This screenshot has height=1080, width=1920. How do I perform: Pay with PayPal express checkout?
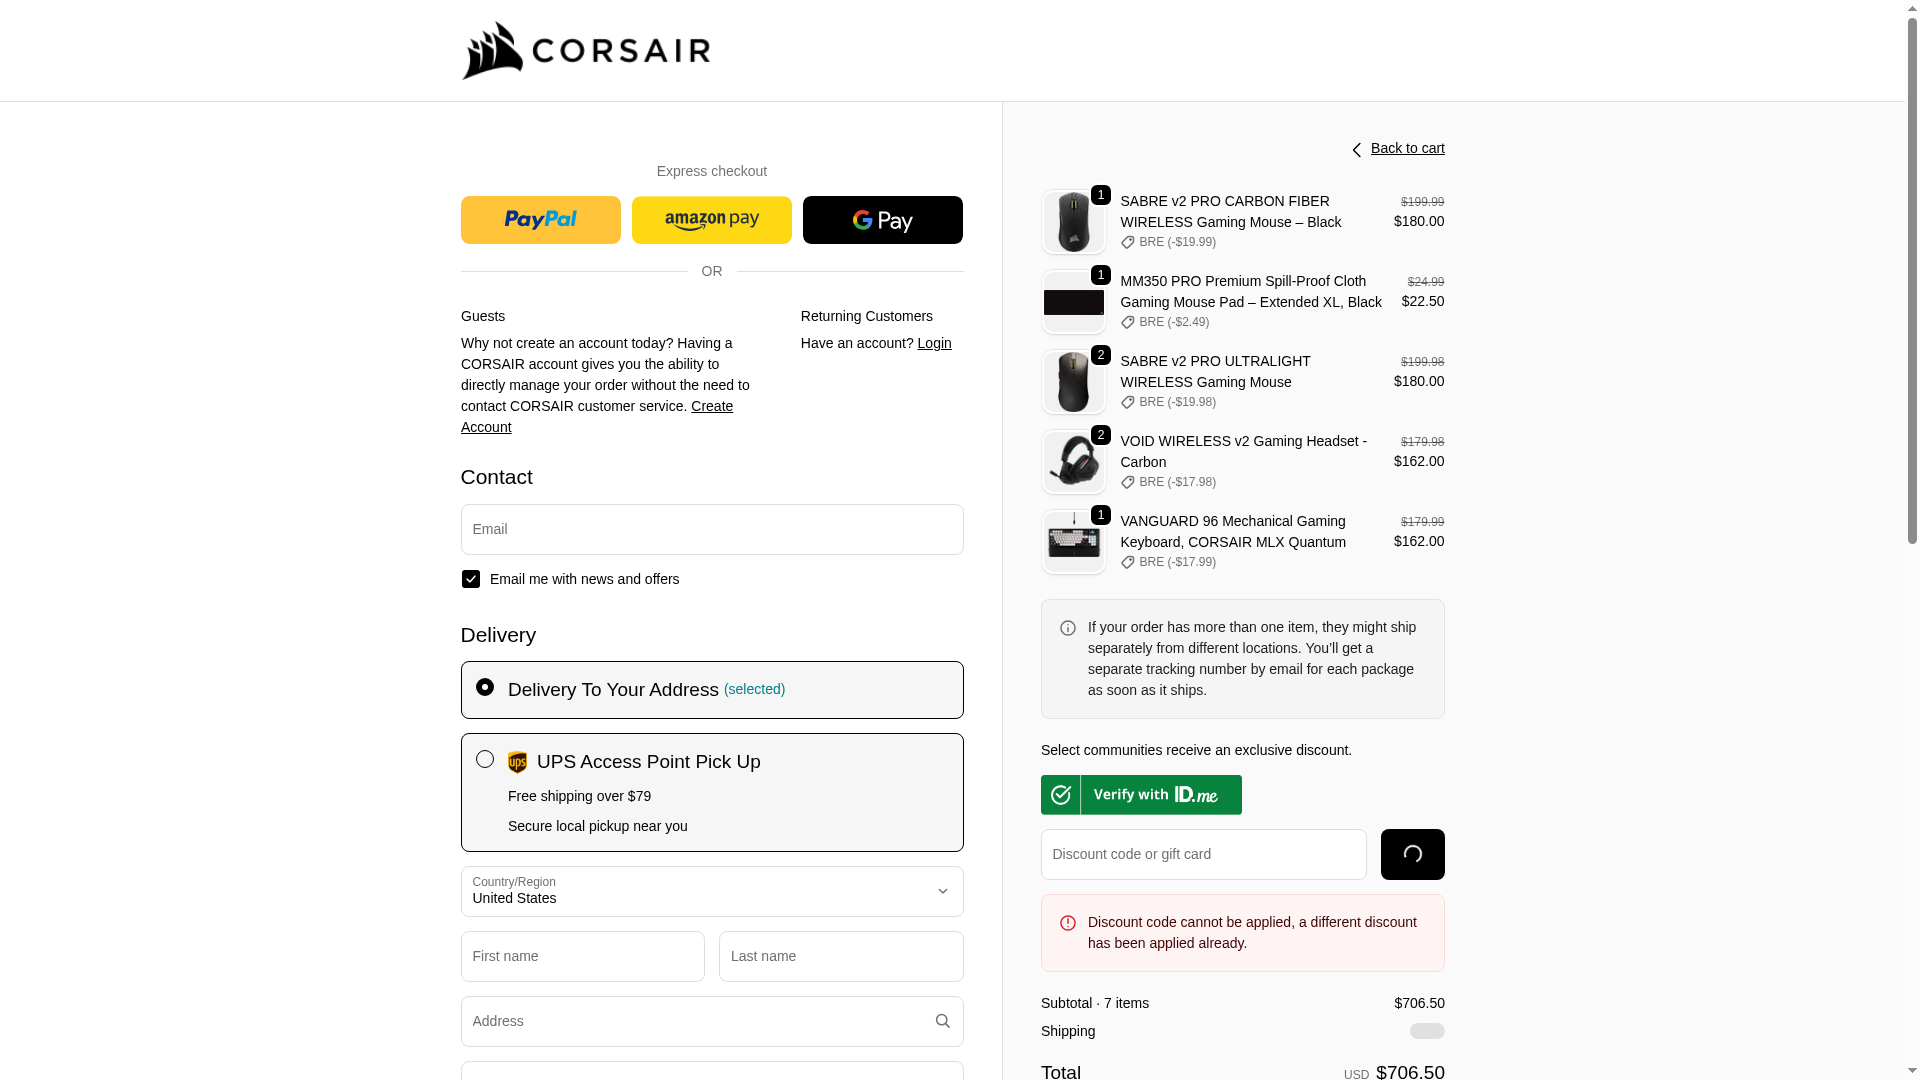pos(540,220)
